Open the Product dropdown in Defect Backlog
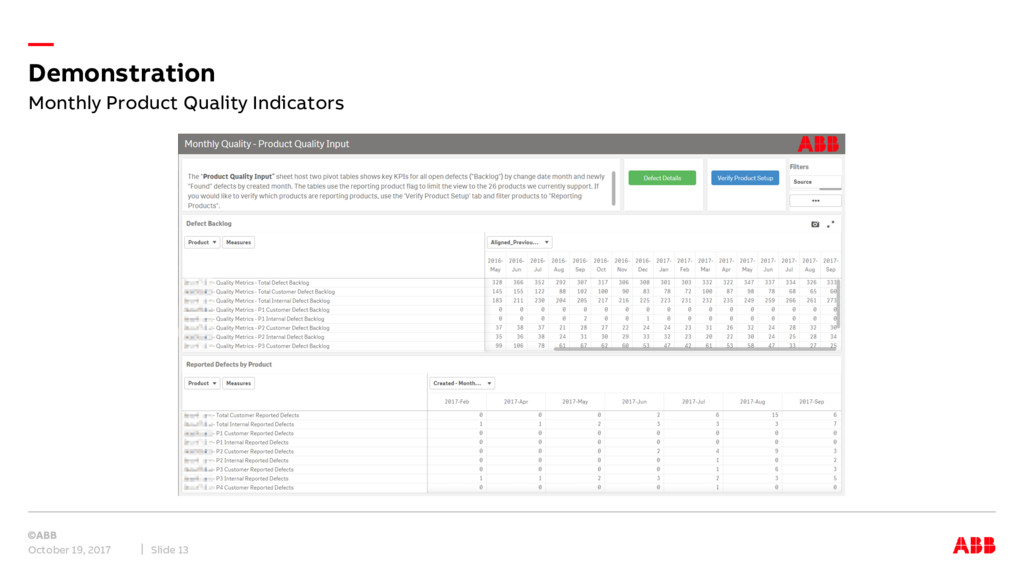 point(202,242)
